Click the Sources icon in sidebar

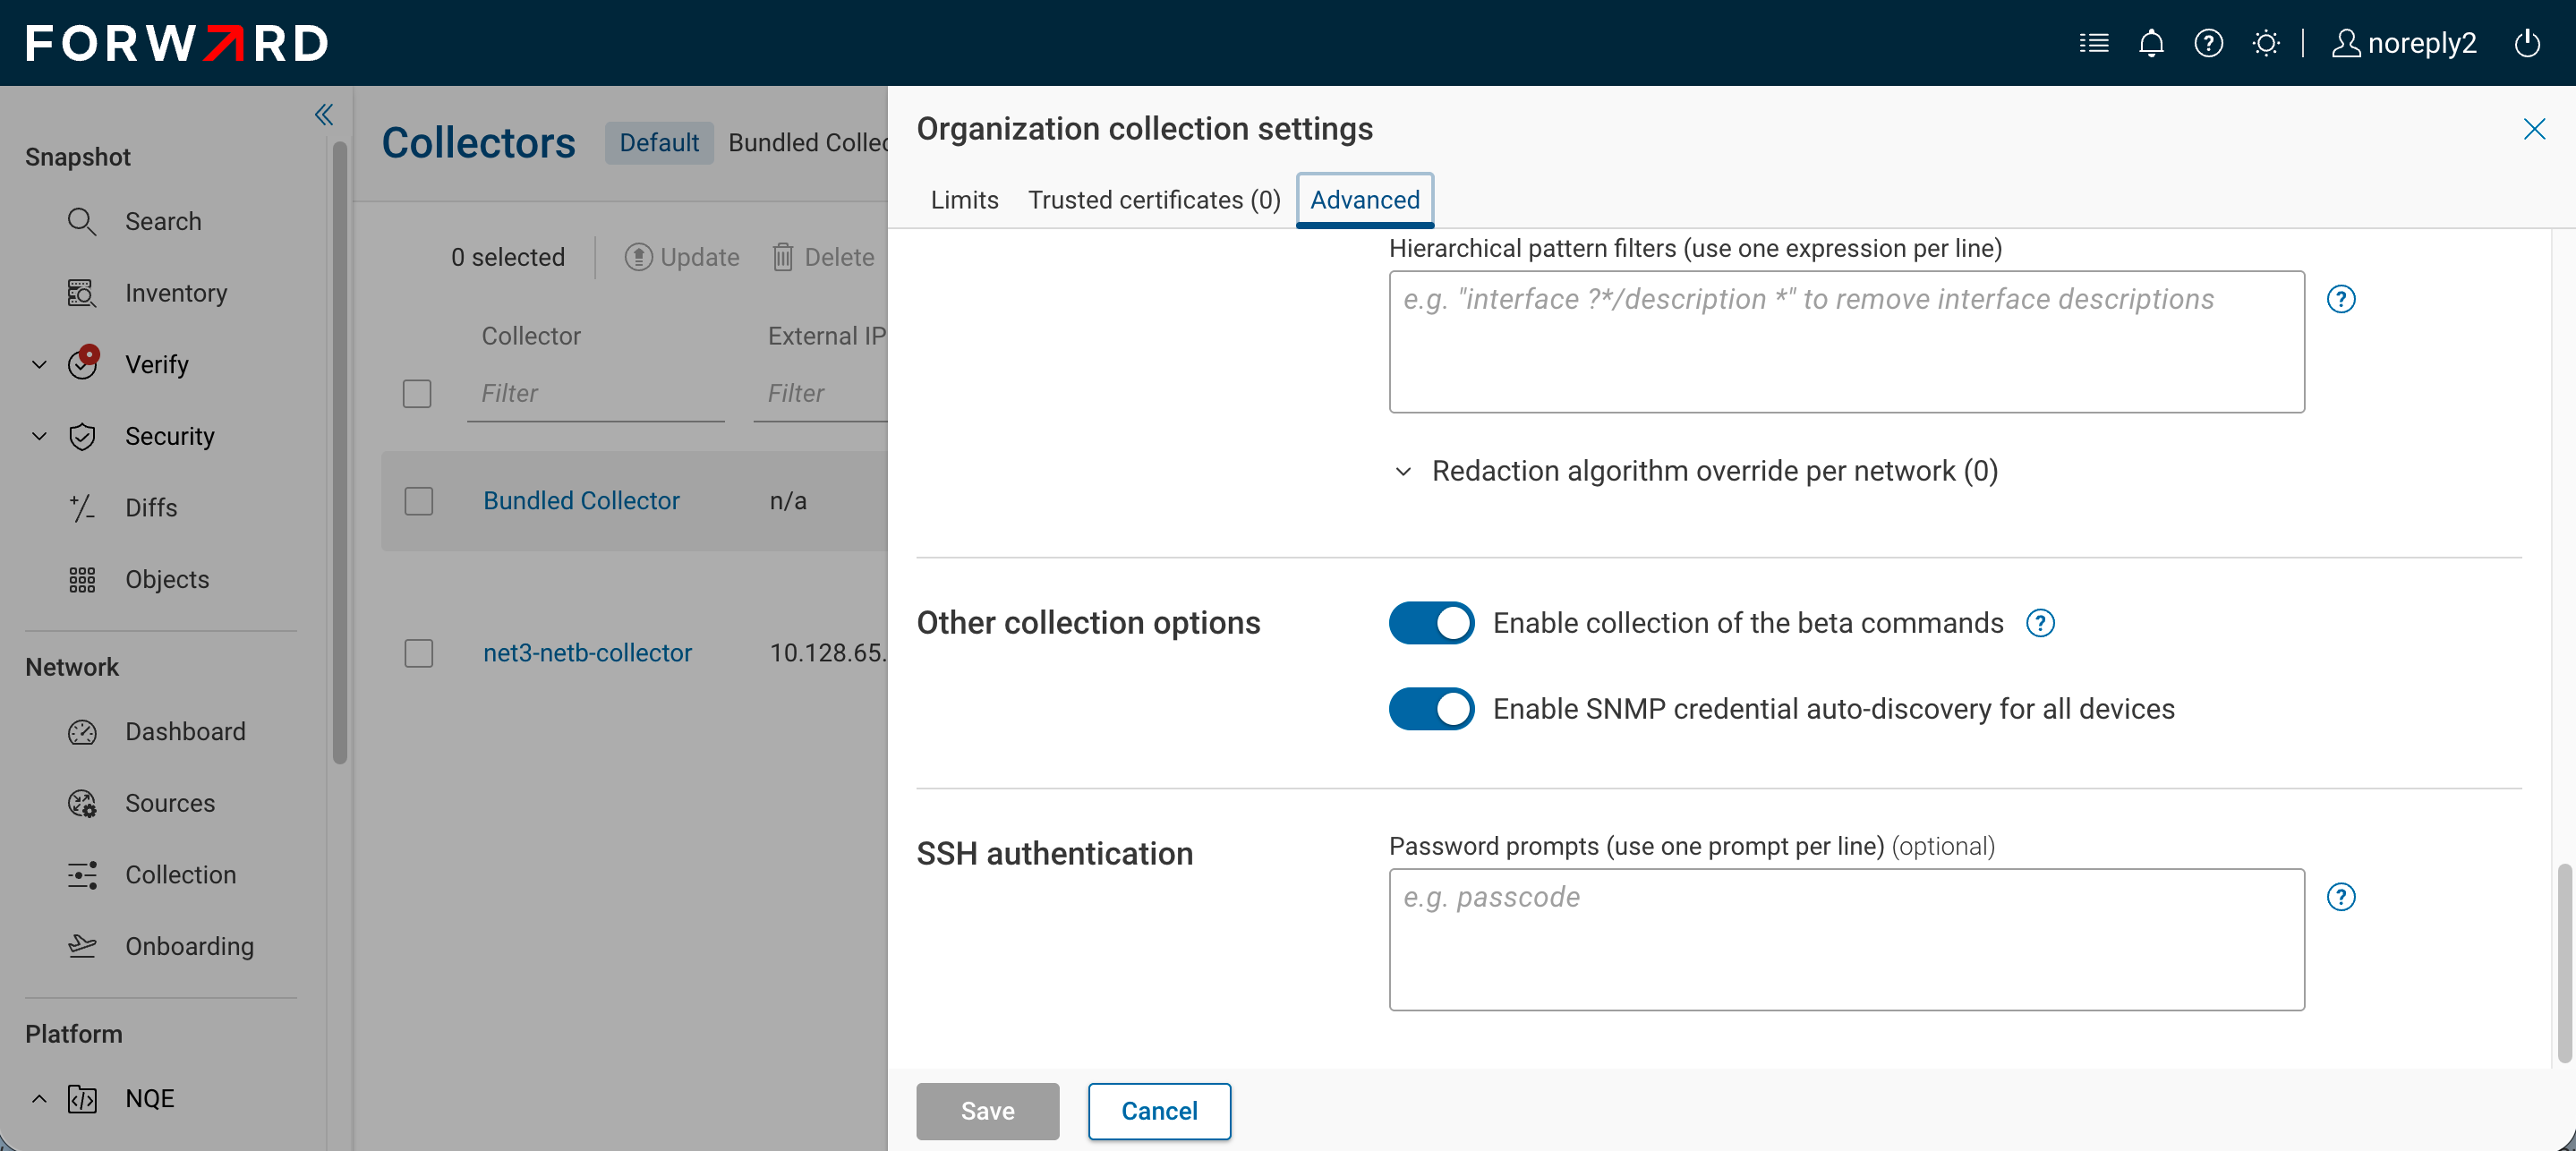[82, 804]
